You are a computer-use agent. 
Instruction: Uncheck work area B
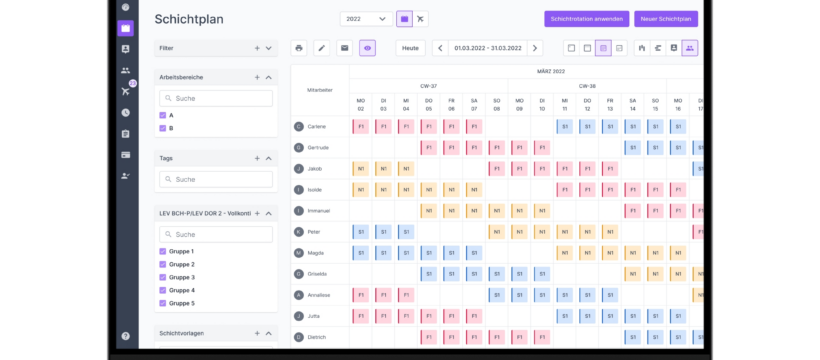pyautogui.click(x=163, y=128)
